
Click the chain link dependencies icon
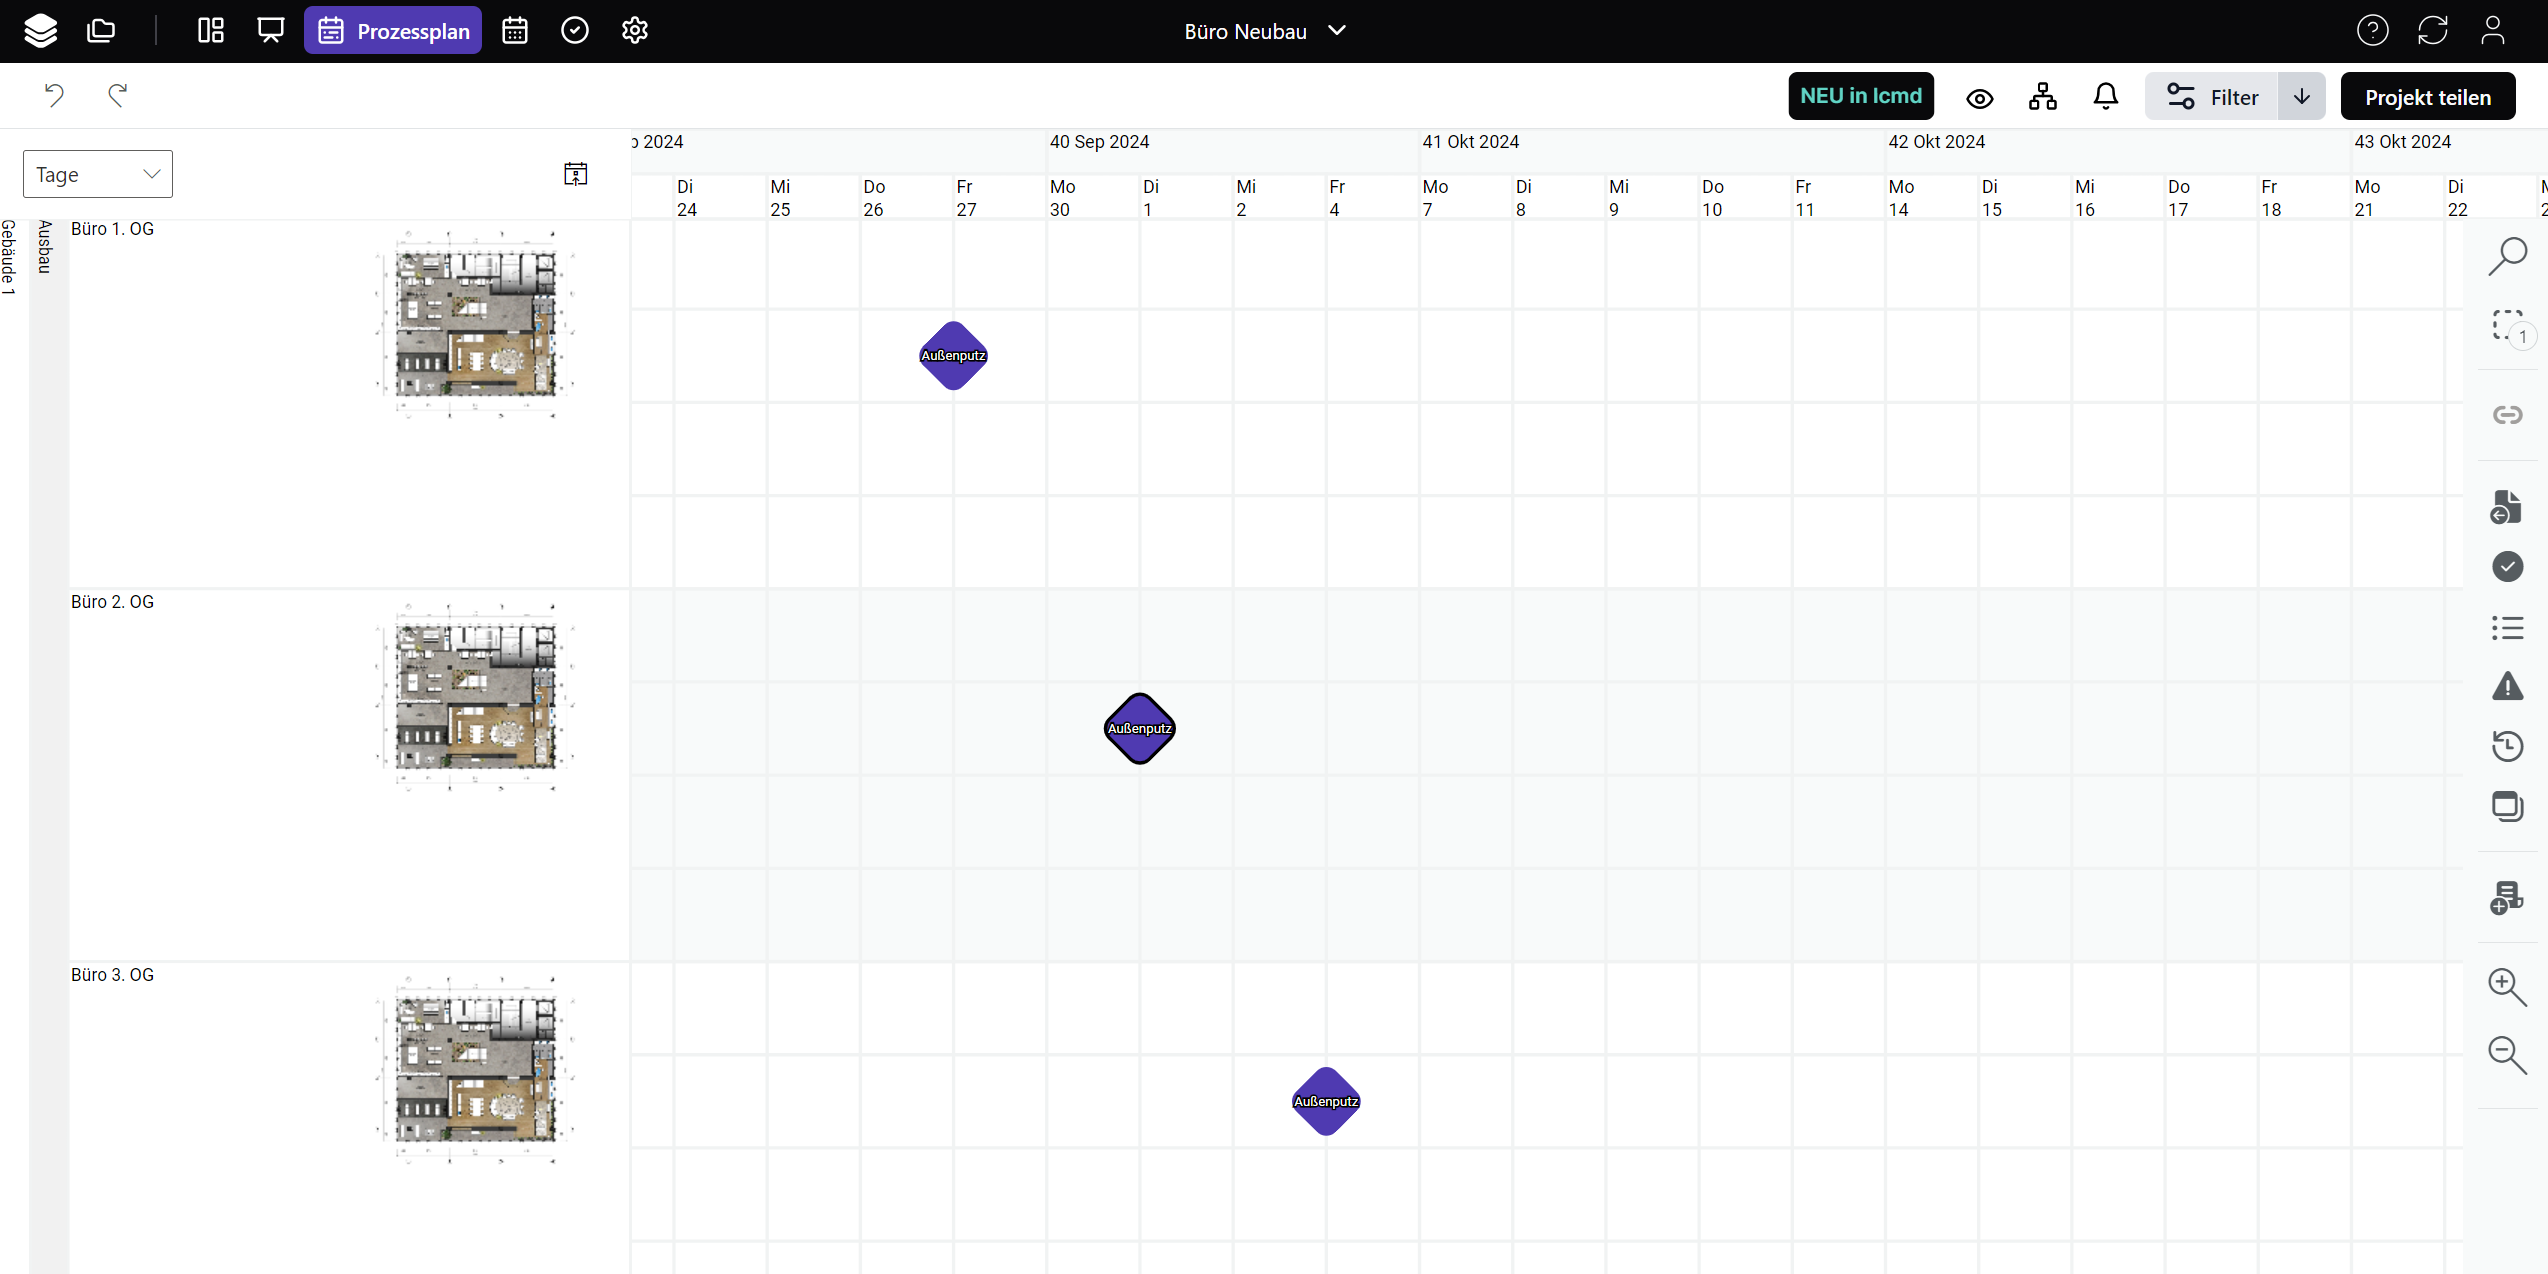2507,415
